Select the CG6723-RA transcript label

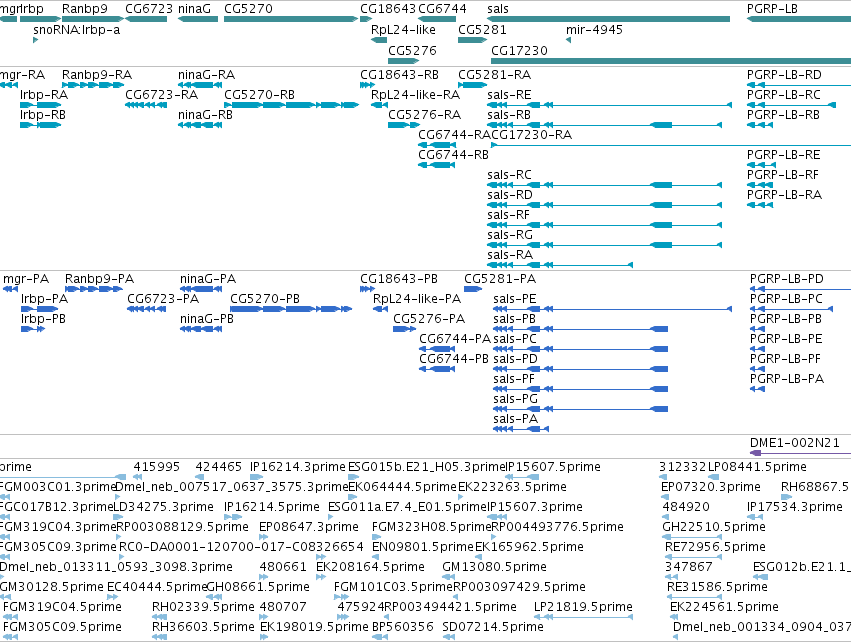[161, 94]
